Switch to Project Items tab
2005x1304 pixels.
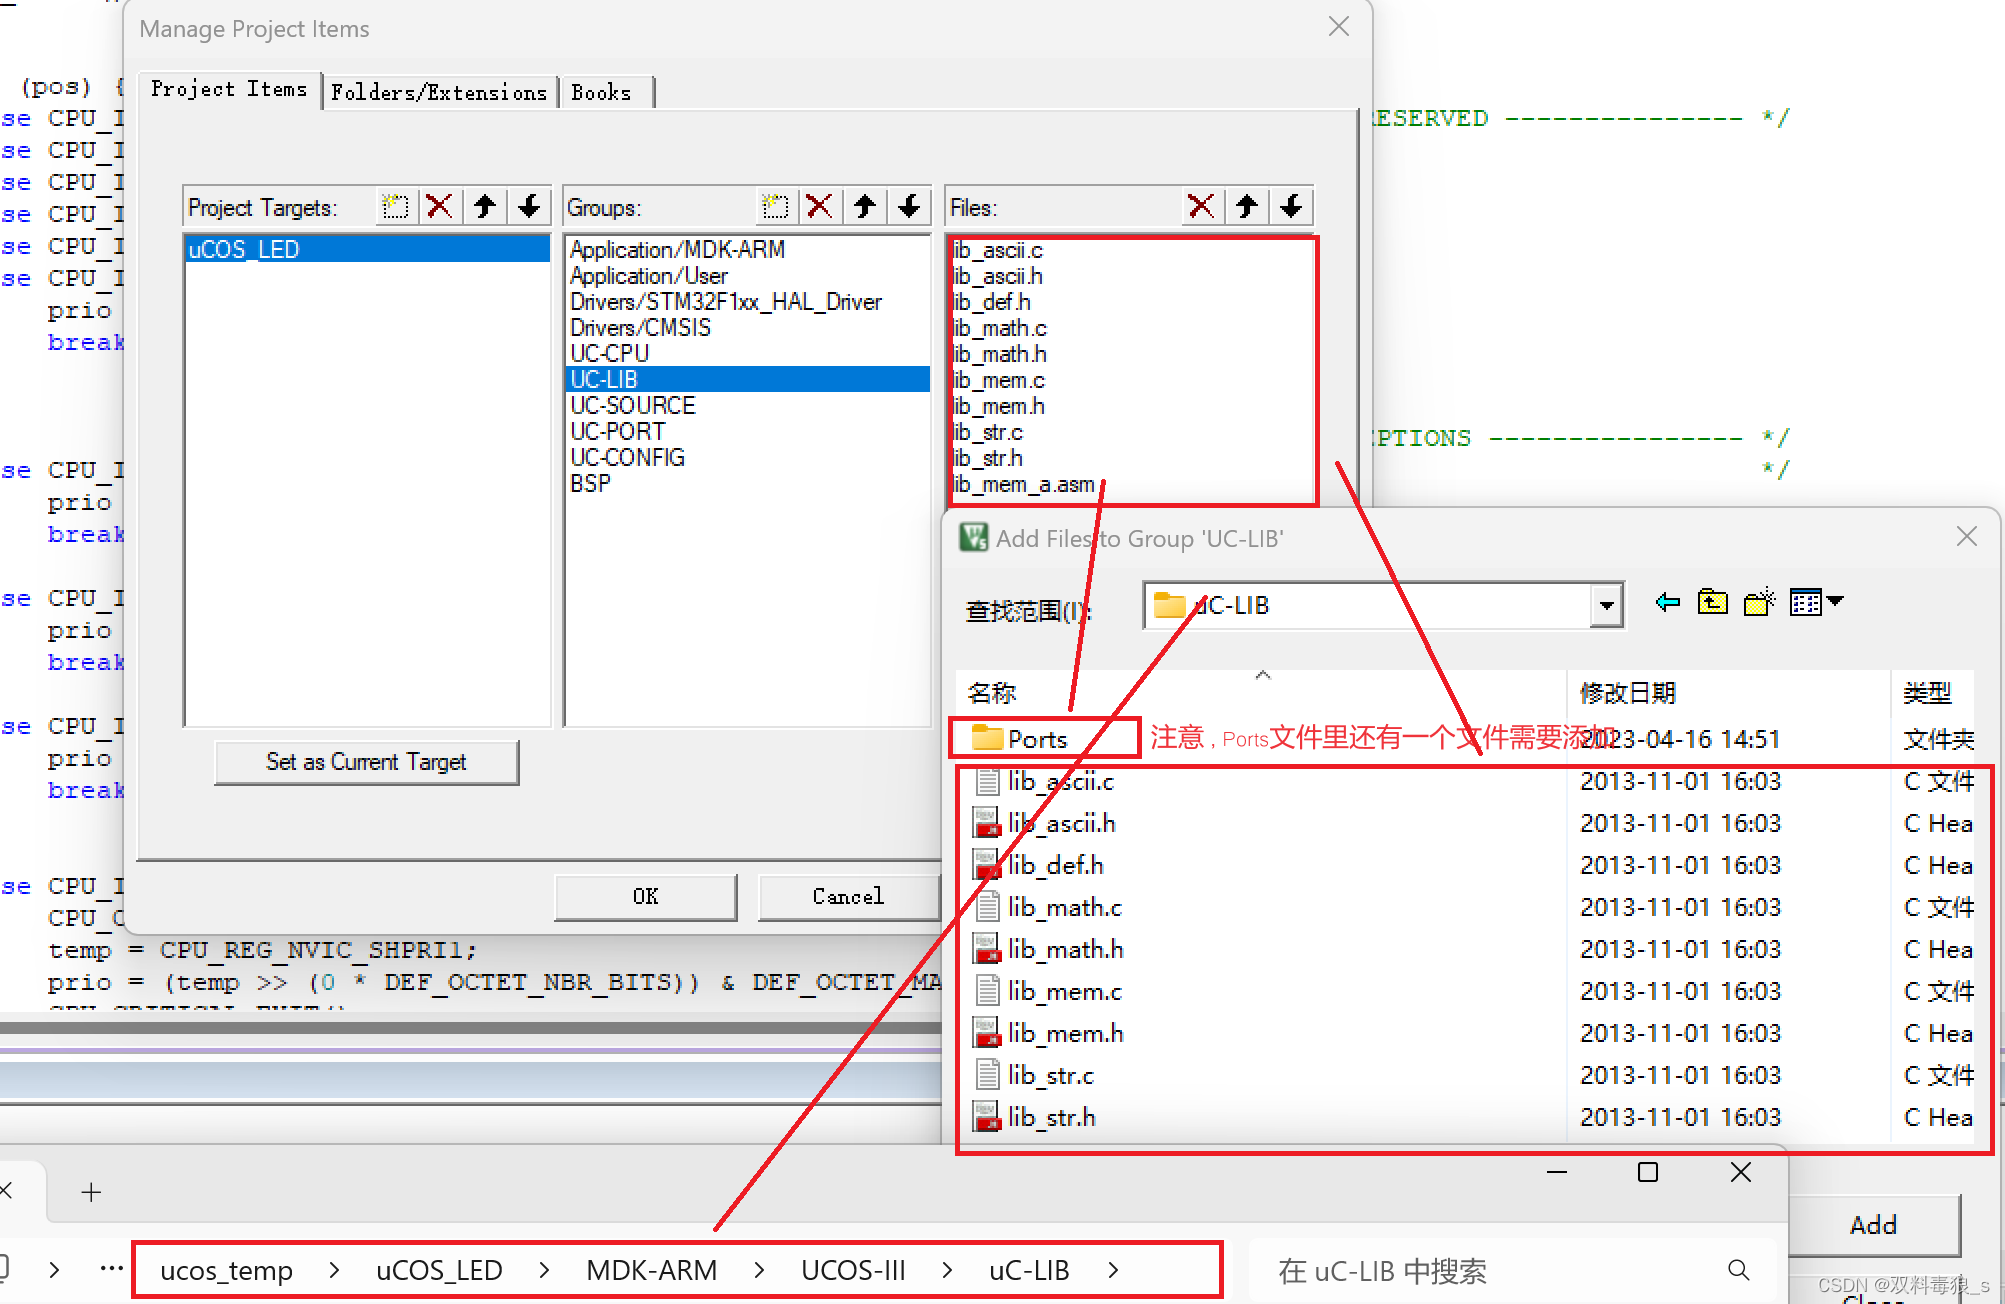[x=229, y=89]
